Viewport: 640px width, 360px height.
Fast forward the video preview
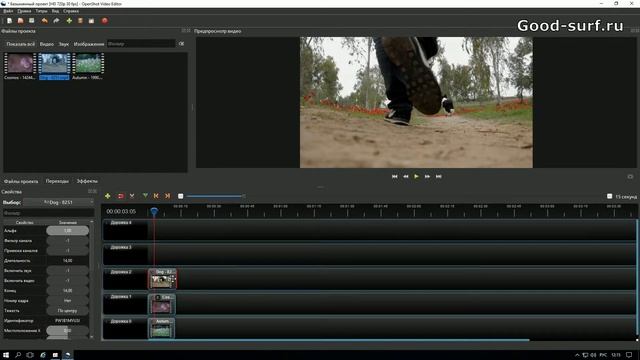[x=427, y=177]
